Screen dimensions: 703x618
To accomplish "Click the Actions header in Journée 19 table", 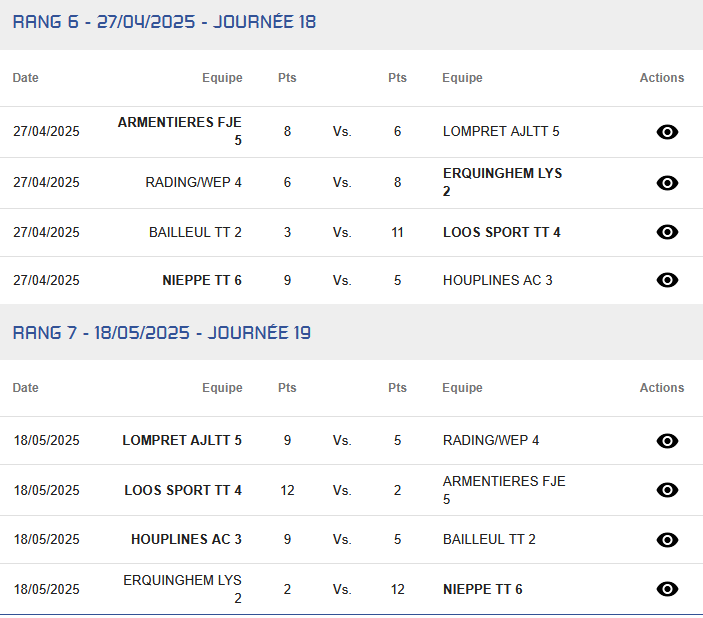I will pos(662,387).
